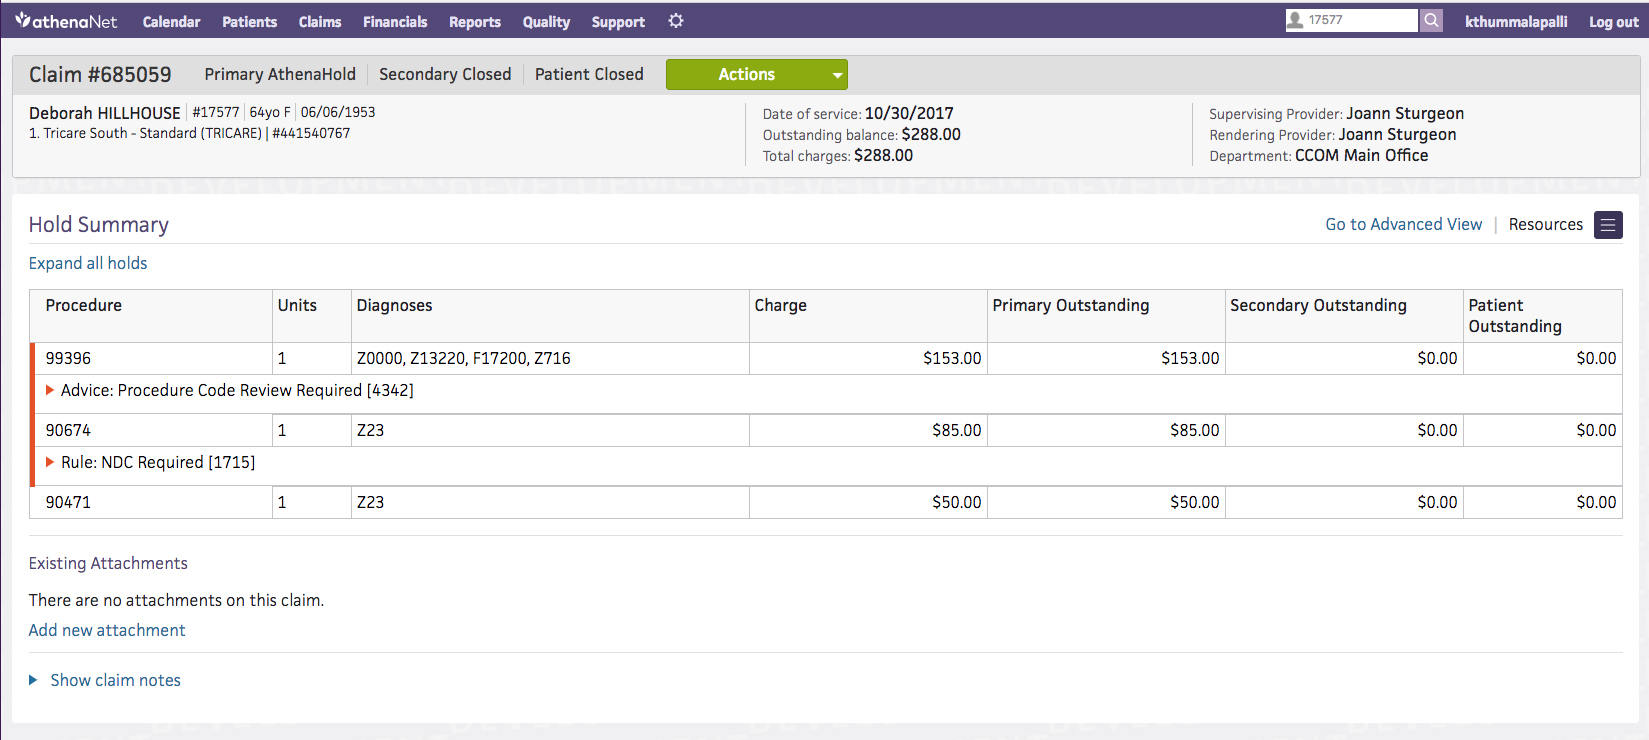Open the Support menu
The height and width of the screenshot is (740, 1649).
(618, 22)
